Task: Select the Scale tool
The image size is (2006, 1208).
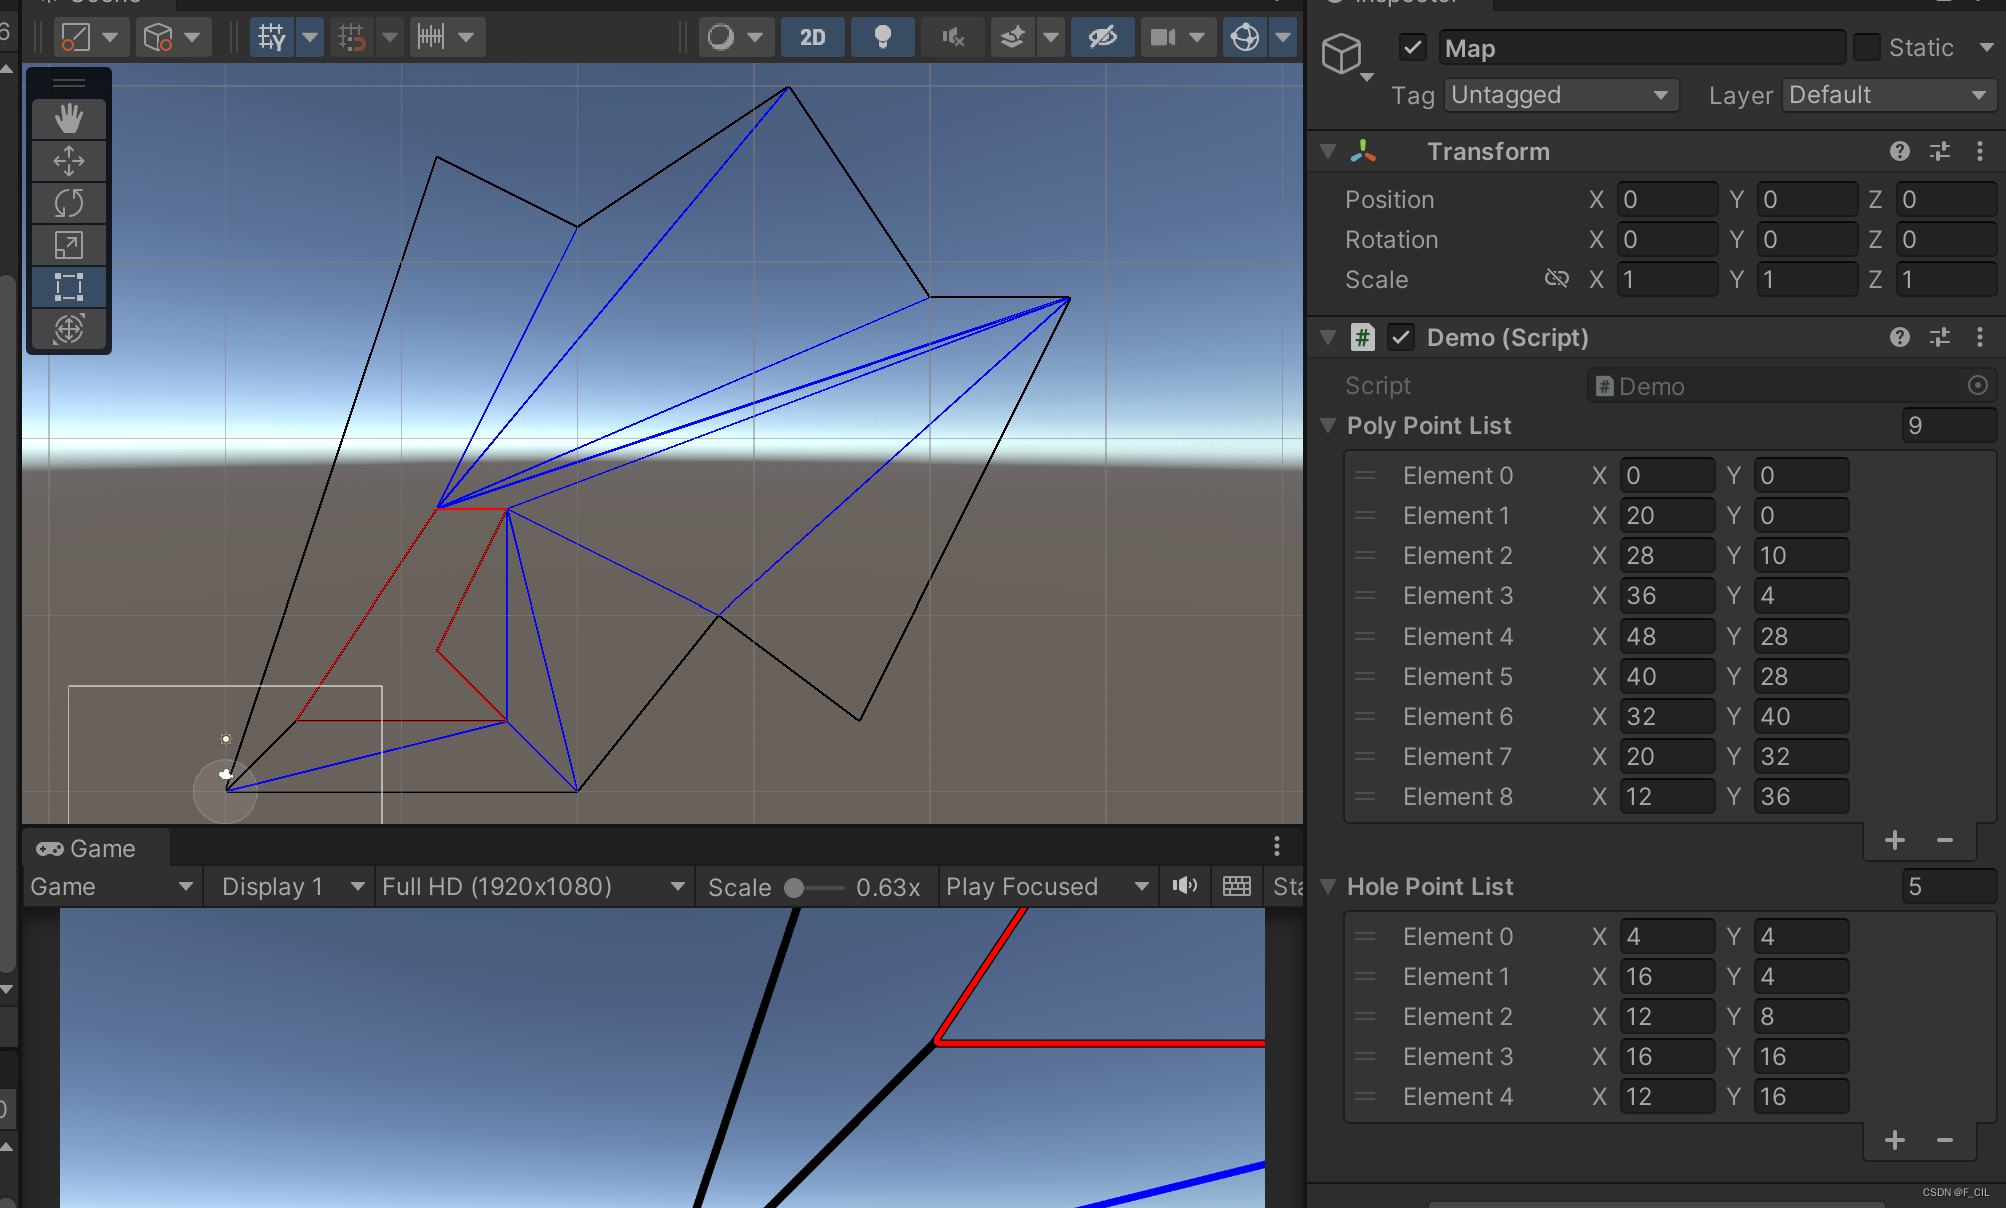Action: coord(68,245)
